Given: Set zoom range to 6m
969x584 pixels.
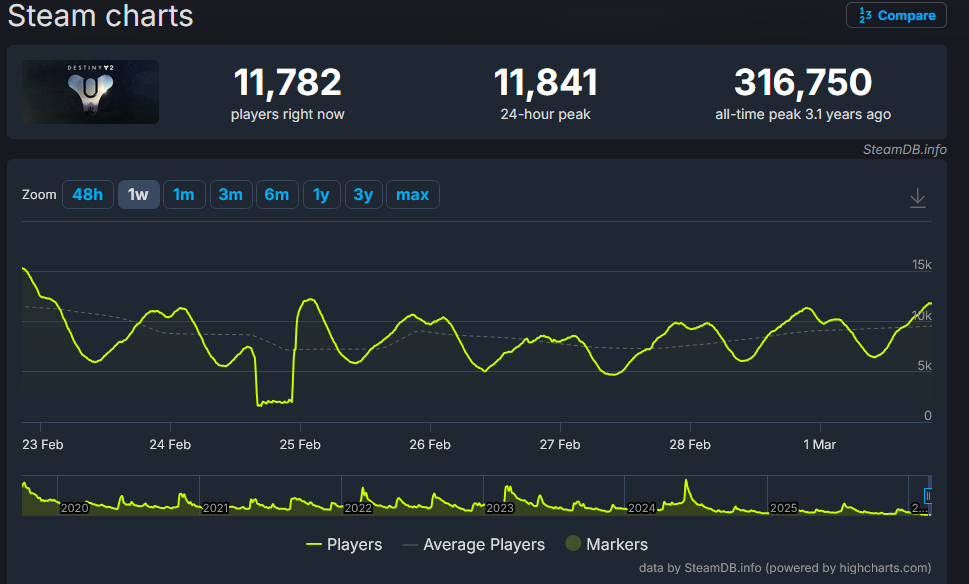Looking at the screenshot, I should coord(277,195).
